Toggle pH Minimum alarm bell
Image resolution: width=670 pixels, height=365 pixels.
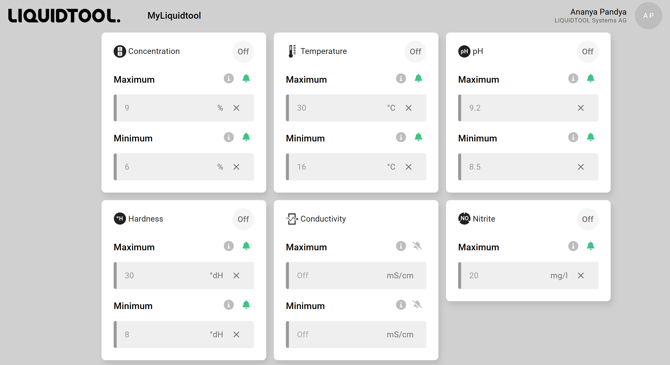point(591,137)
